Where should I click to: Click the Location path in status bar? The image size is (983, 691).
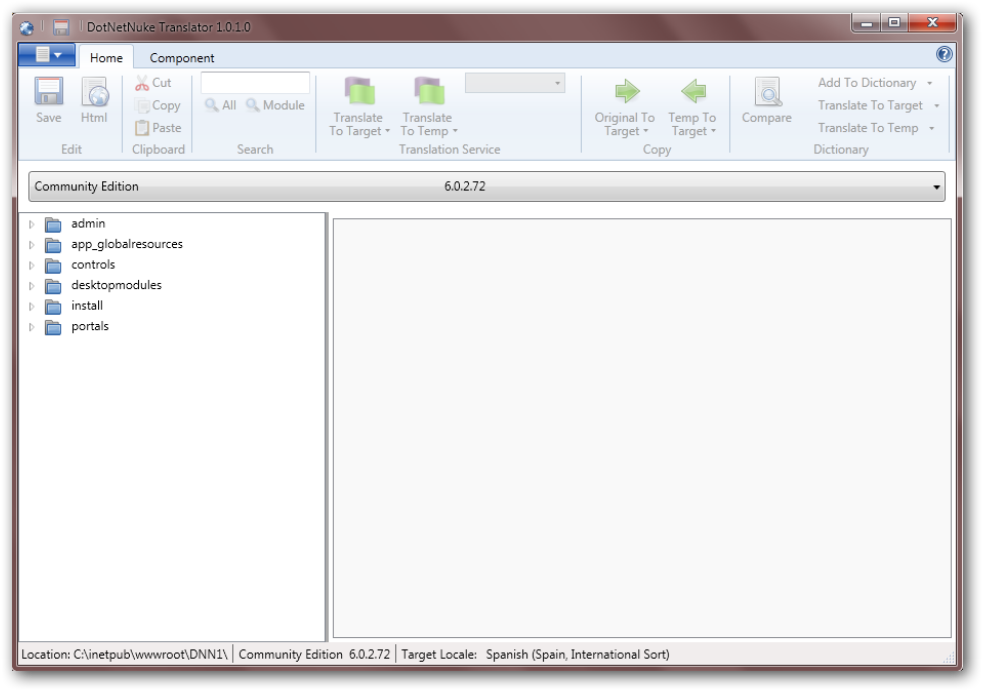coord(125,654)
